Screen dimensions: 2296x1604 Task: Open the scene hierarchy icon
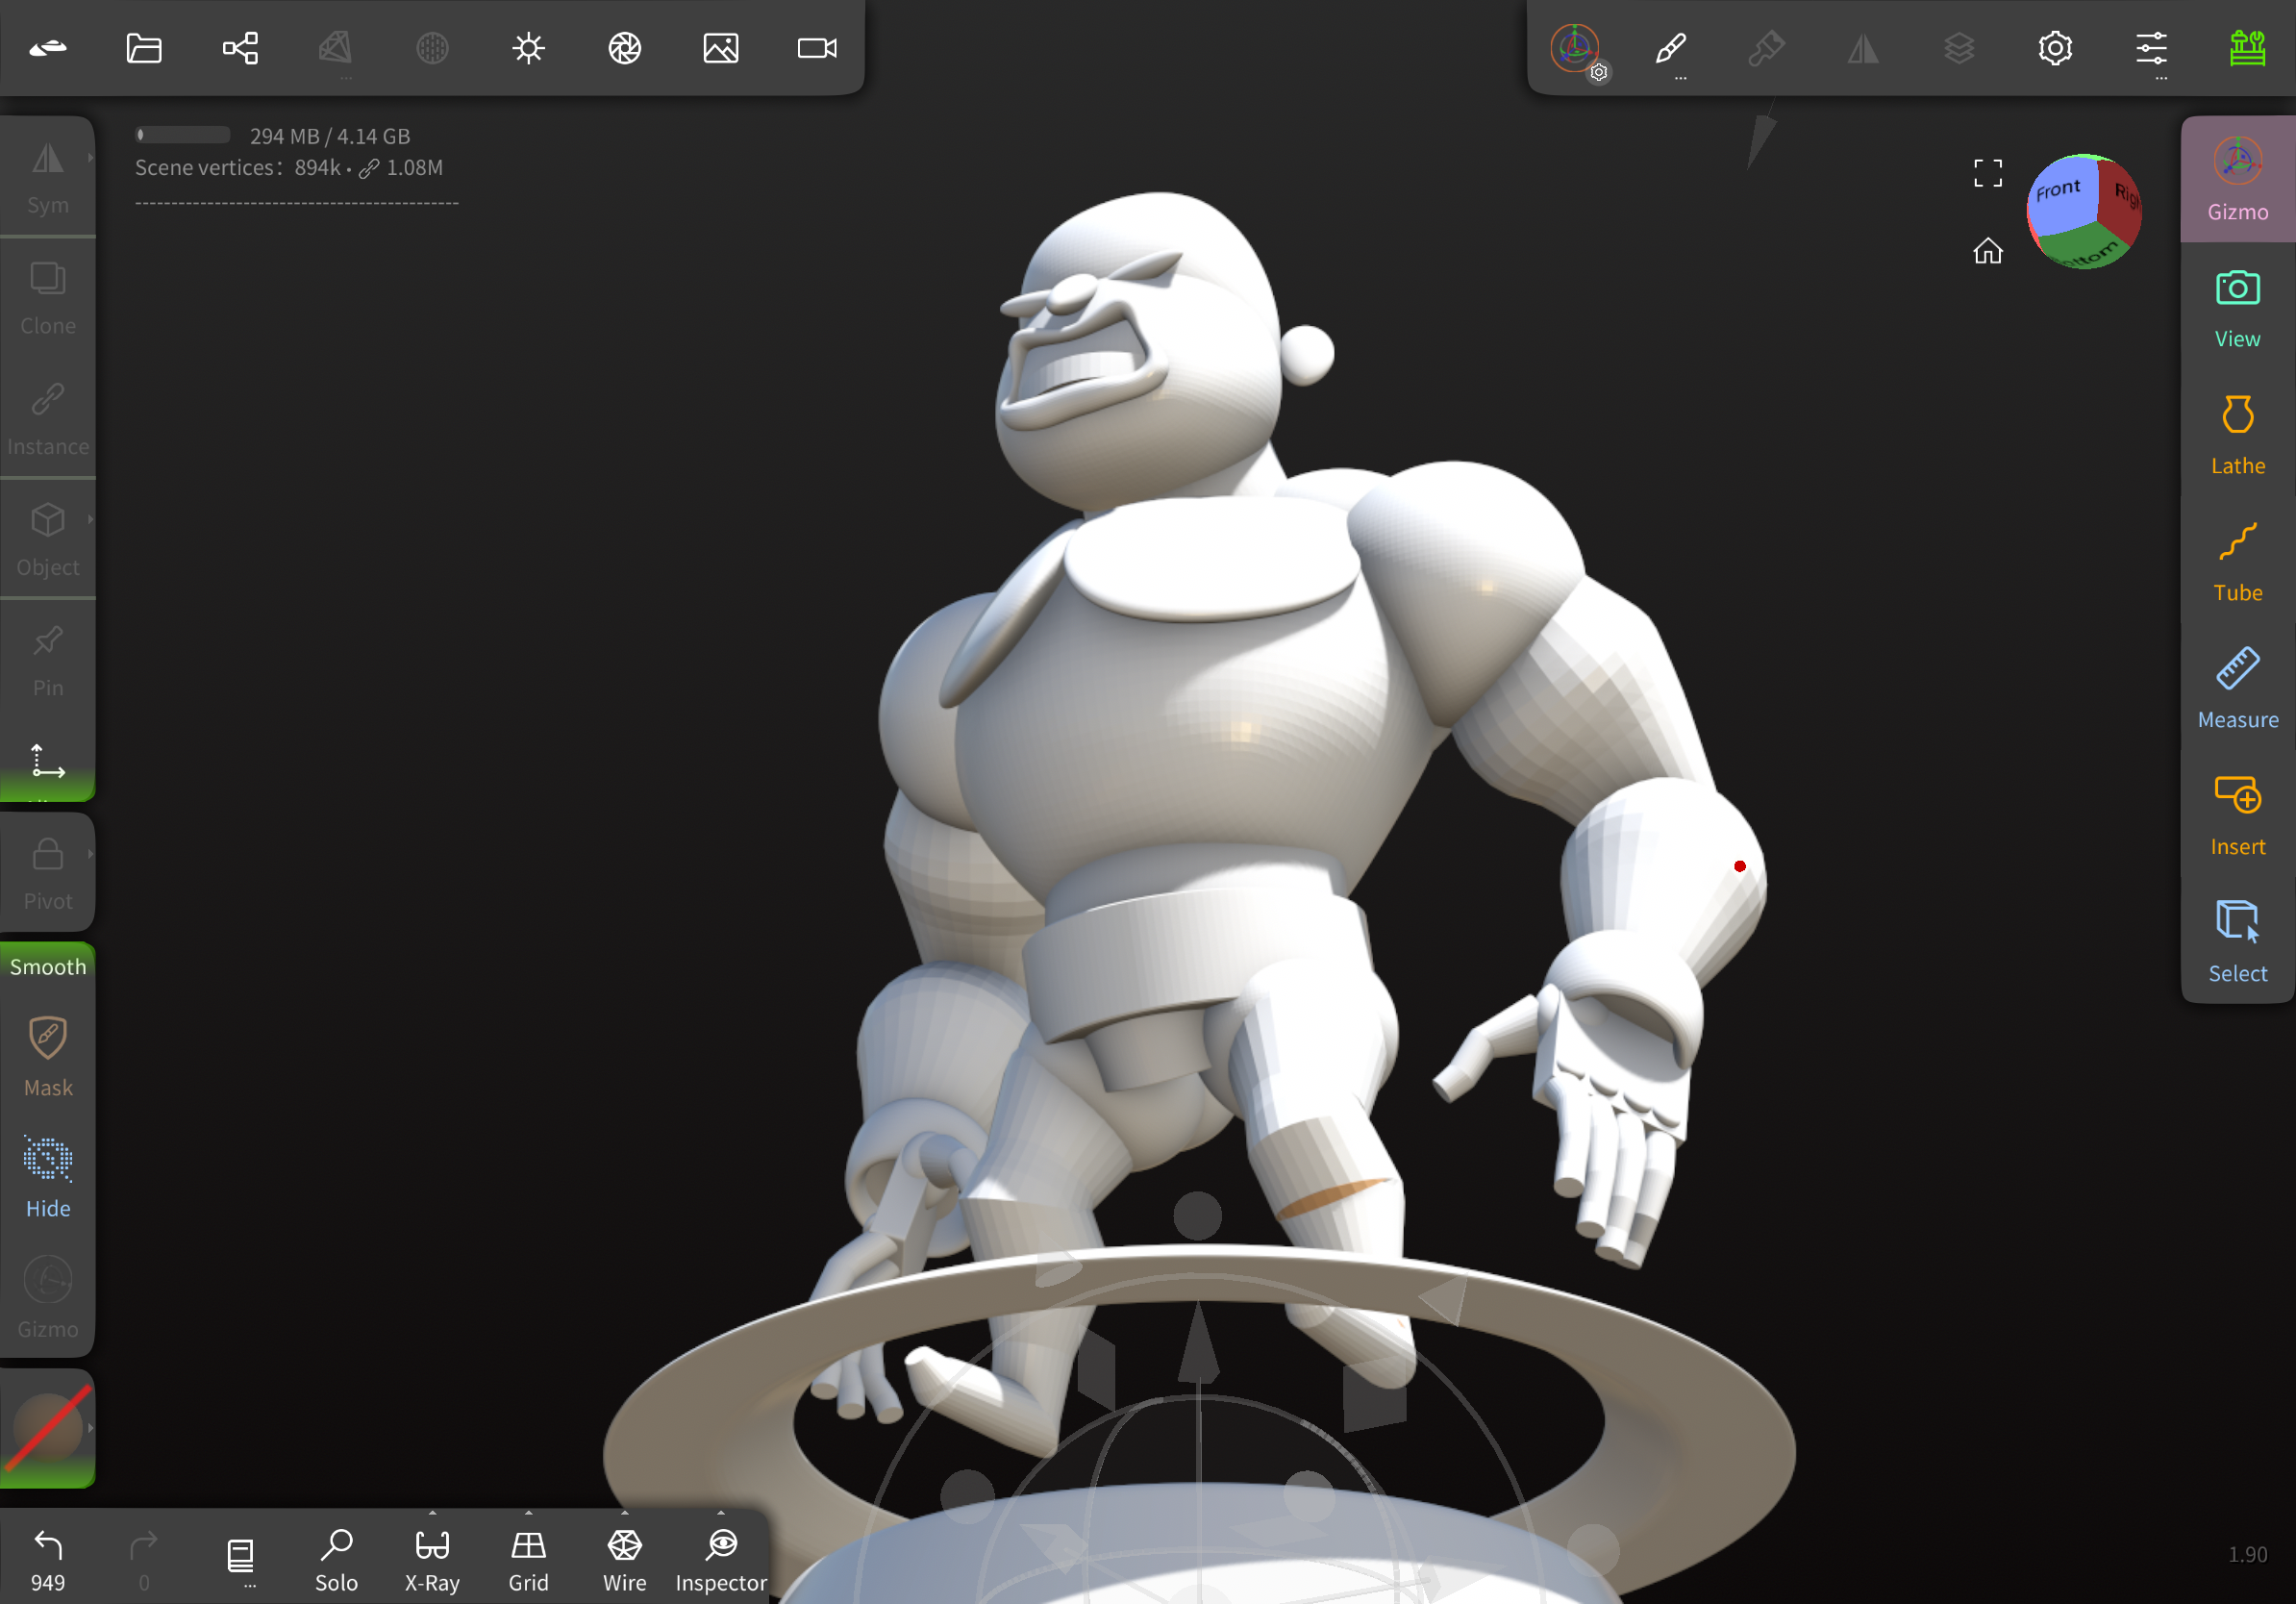point(240,48)
